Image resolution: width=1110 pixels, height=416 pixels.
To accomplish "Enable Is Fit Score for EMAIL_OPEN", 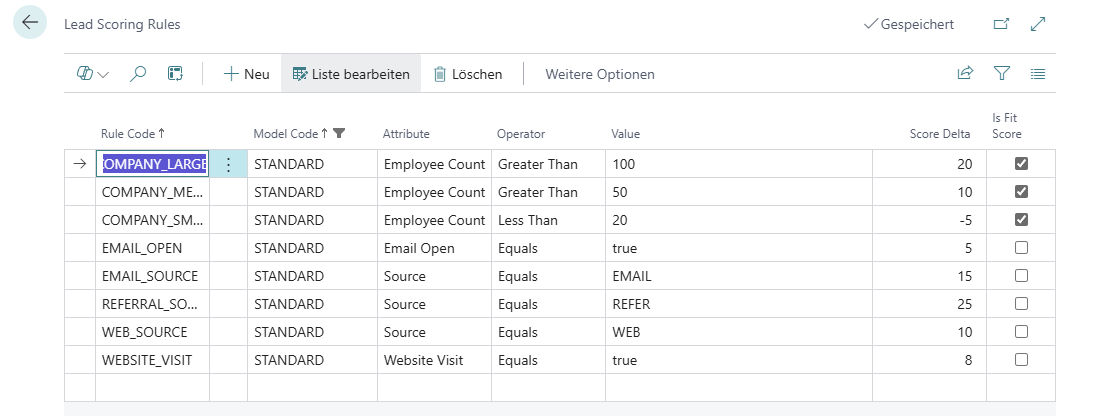I will [1021, 248].
